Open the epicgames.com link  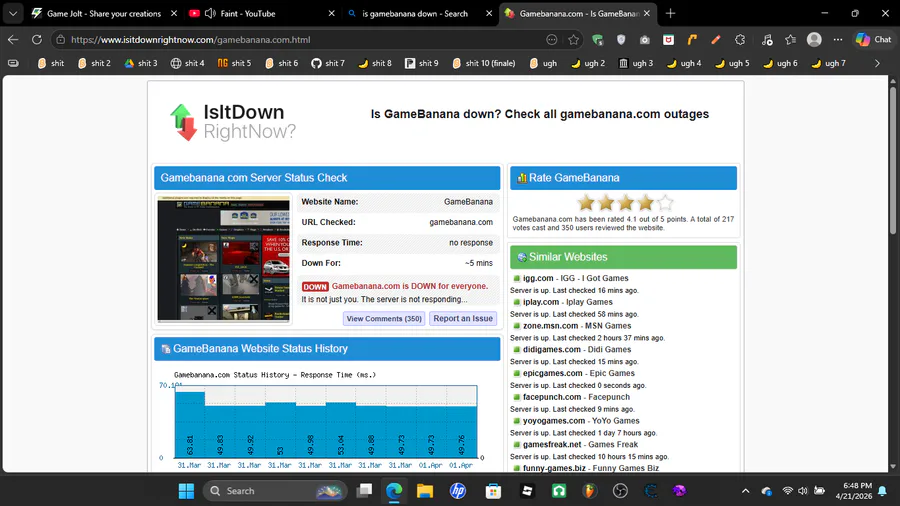click(x=552, y=373)
